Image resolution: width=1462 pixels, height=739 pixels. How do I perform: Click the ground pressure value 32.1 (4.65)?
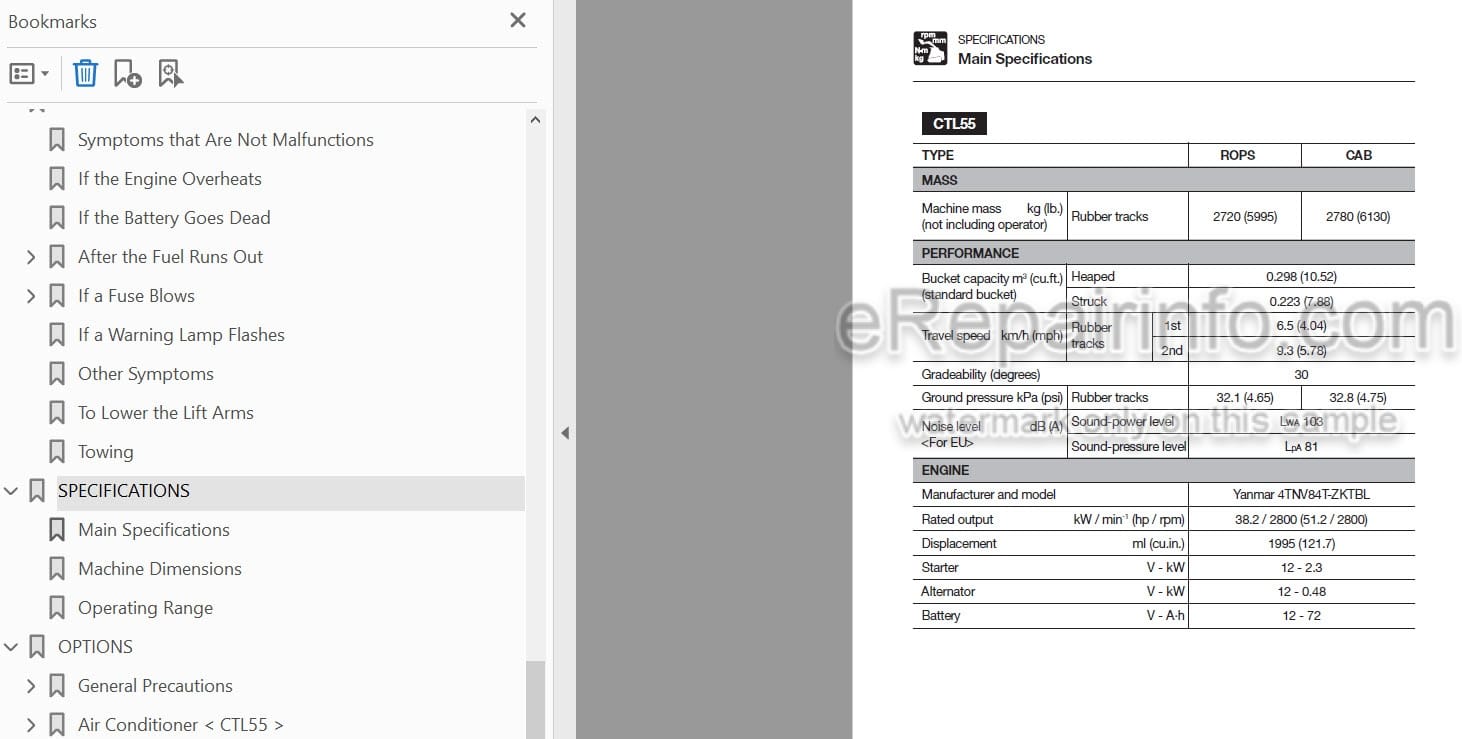click(x=1245, y=397)
